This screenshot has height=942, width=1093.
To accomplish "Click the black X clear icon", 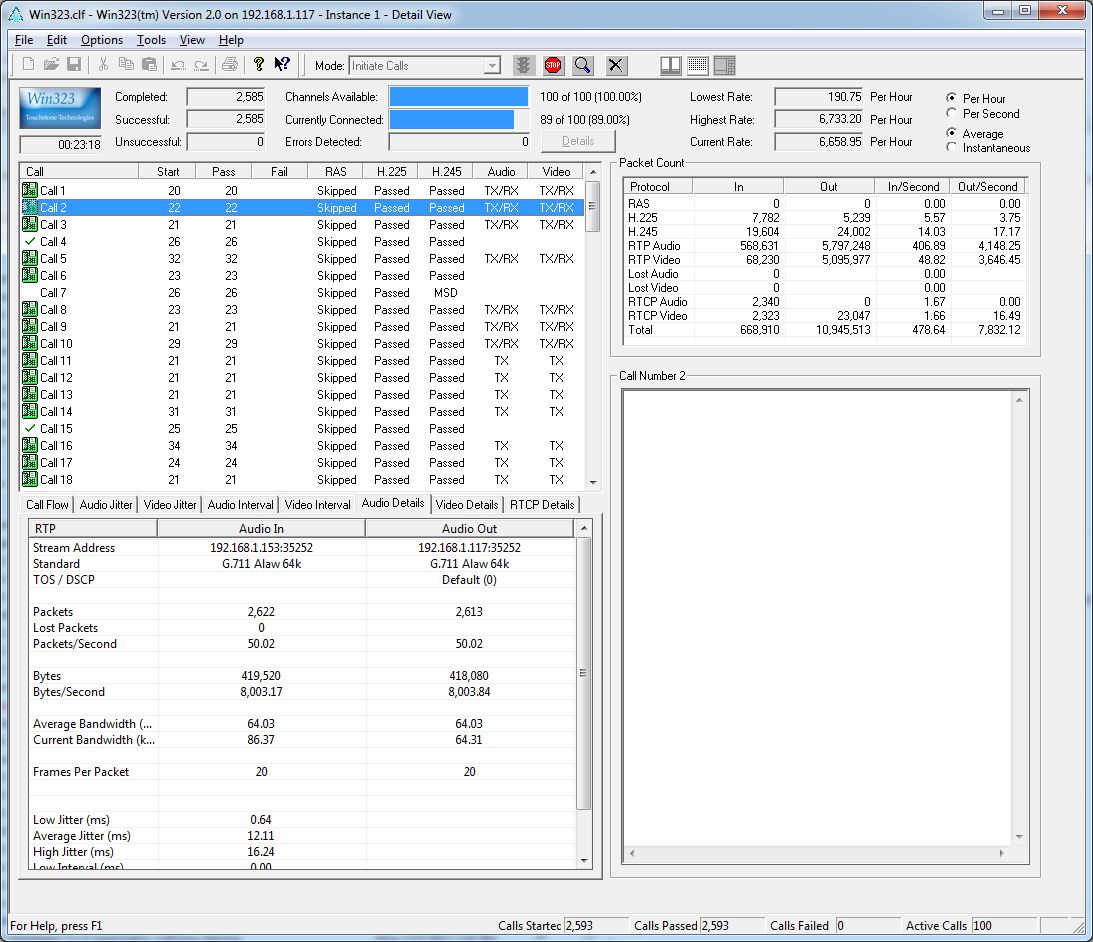I will (x=616, y=66).
